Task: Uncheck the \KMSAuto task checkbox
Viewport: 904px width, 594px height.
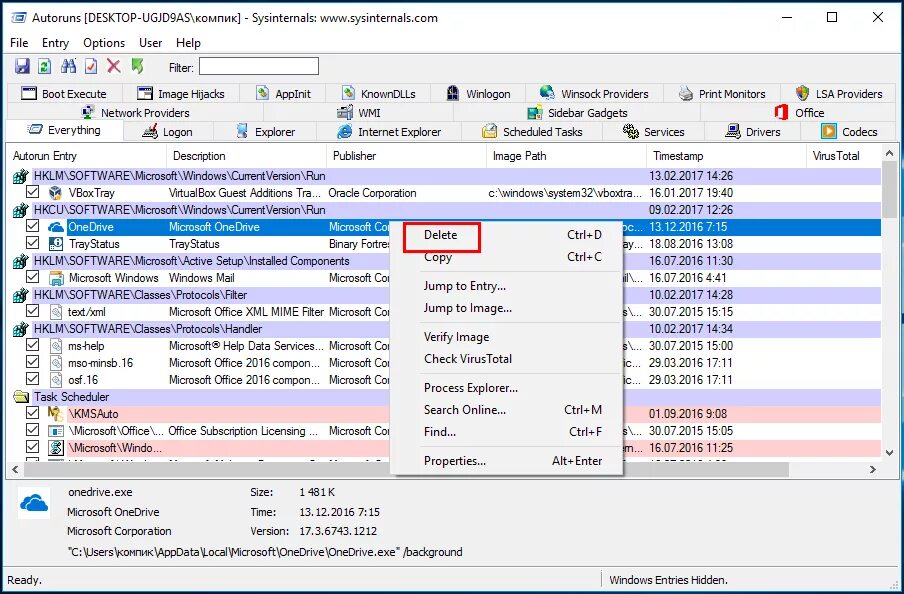Action: pyautogui.click(x=32, y=413)
